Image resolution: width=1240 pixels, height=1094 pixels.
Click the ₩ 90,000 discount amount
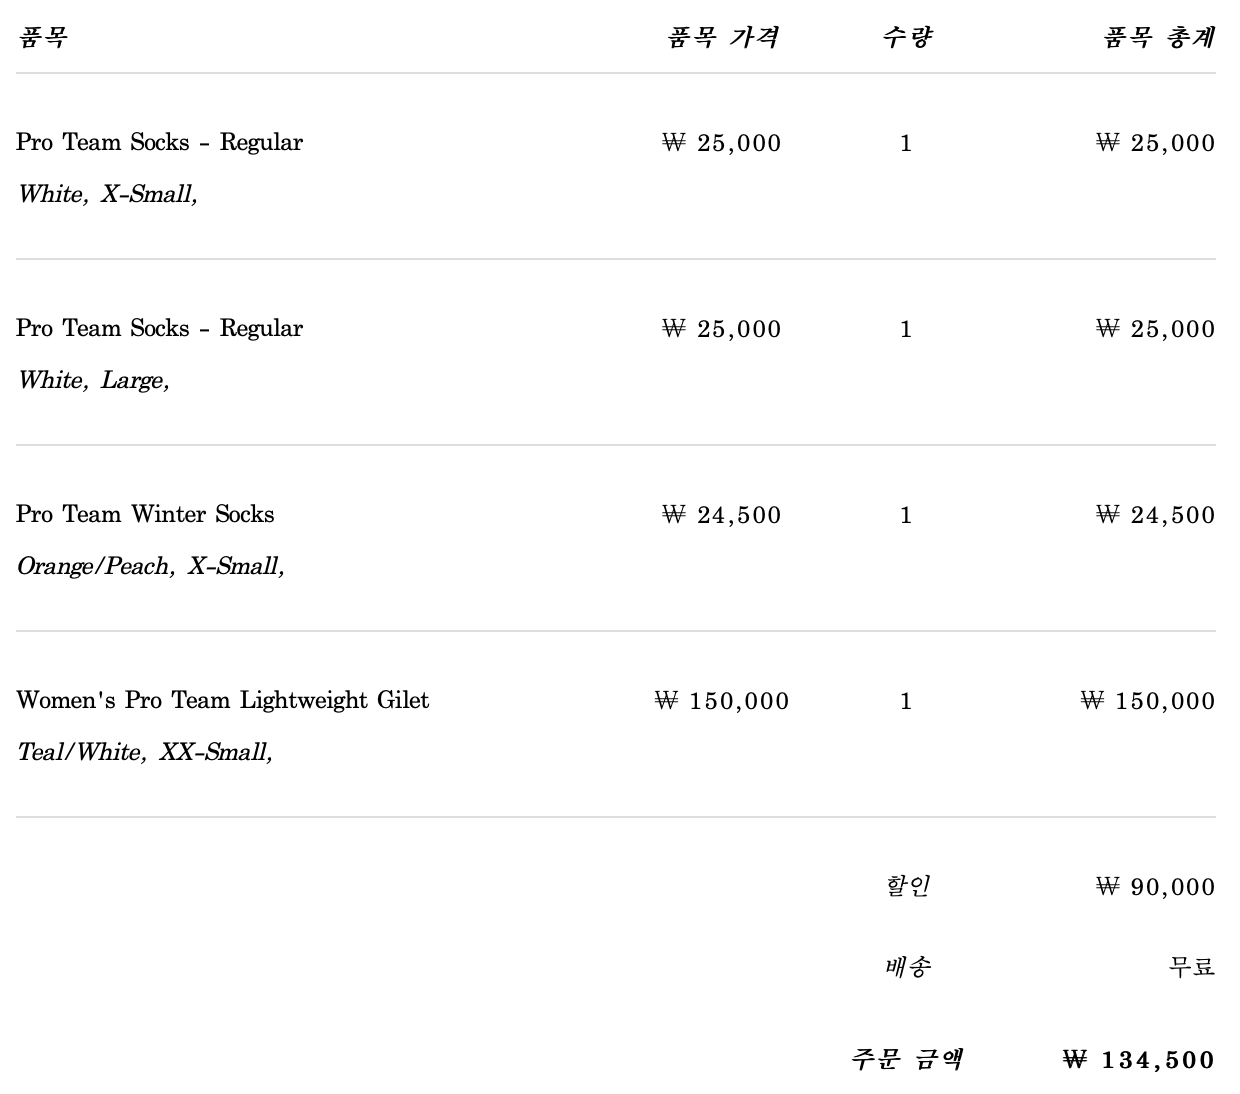1156,887
